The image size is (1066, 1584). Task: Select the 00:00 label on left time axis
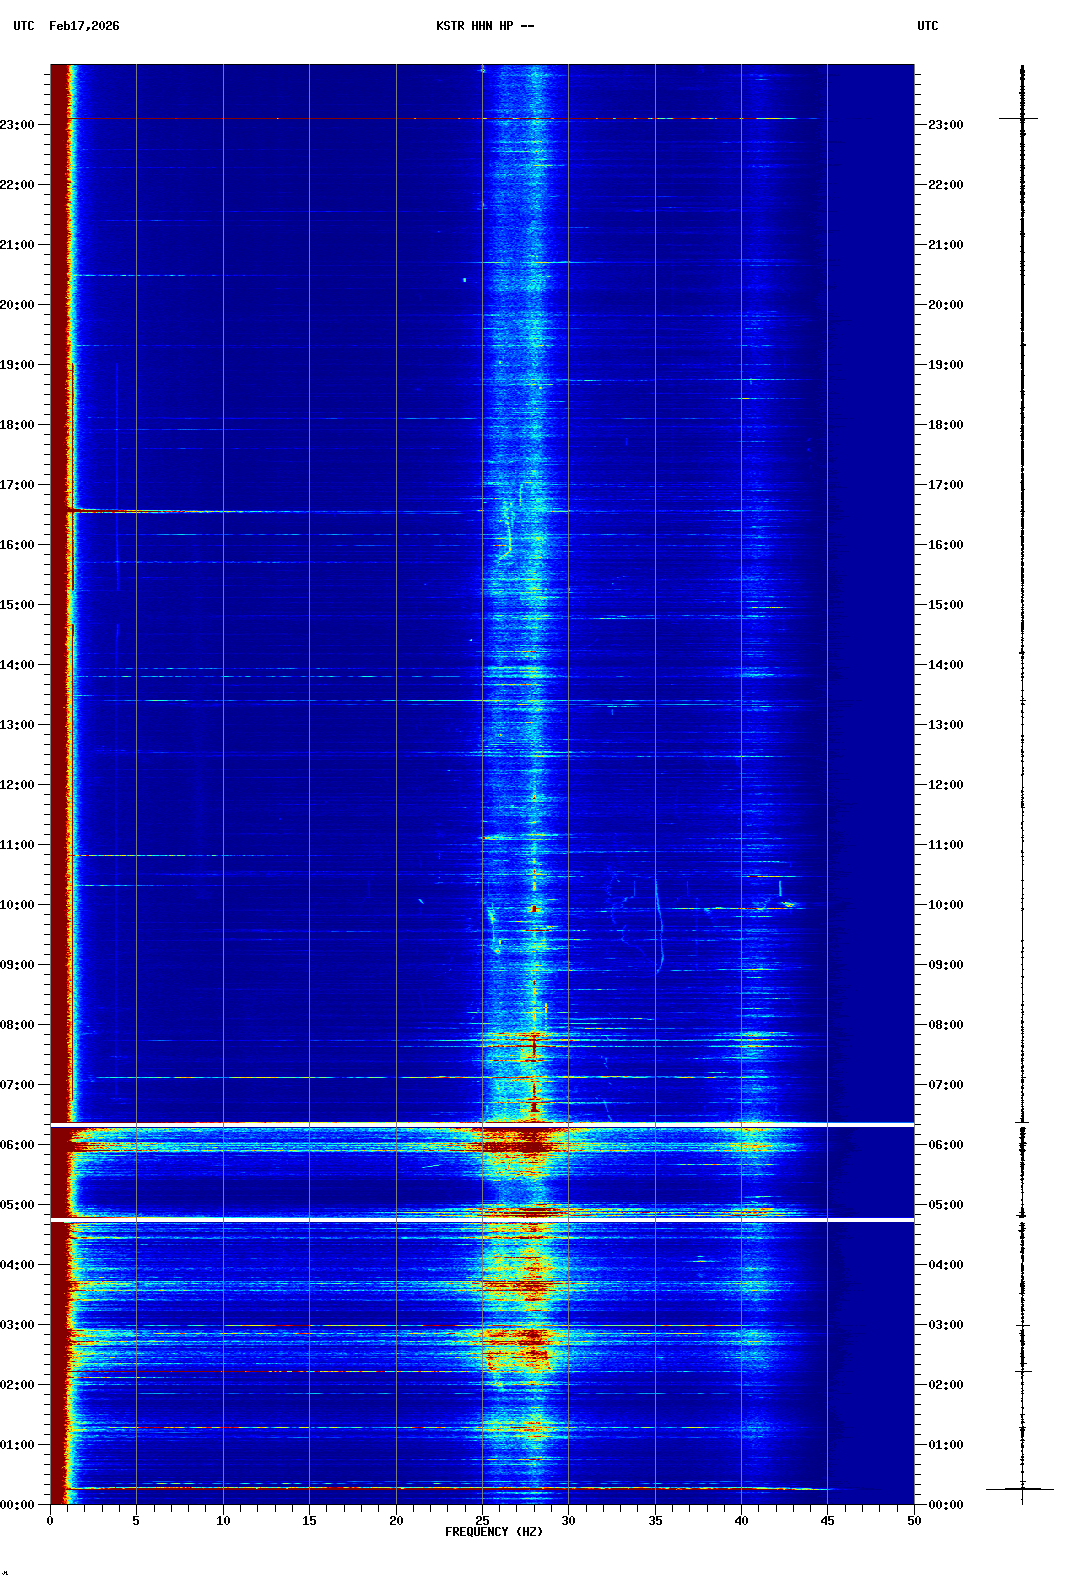pos(18,1505)
